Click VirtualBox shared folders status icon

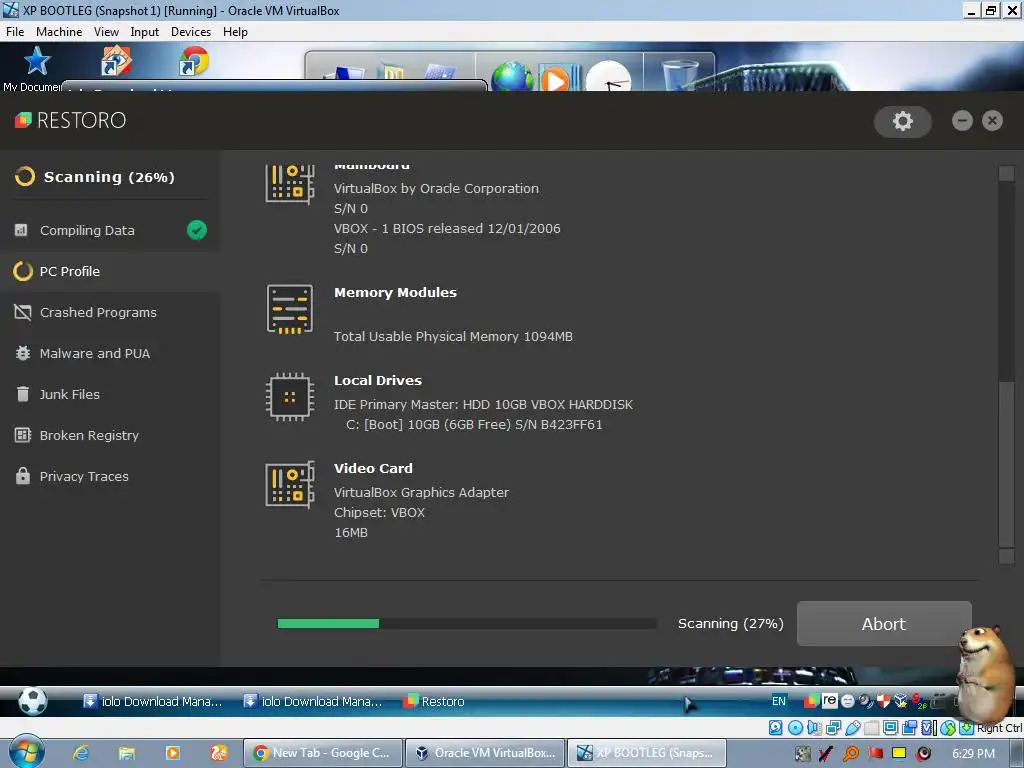point(872,728)
